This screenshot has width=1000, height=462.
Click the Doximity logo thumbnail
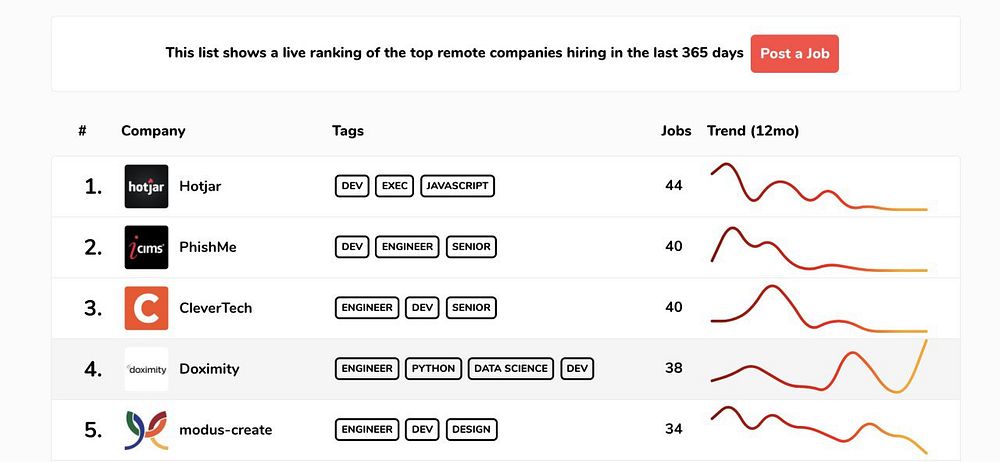coord(146,369)
